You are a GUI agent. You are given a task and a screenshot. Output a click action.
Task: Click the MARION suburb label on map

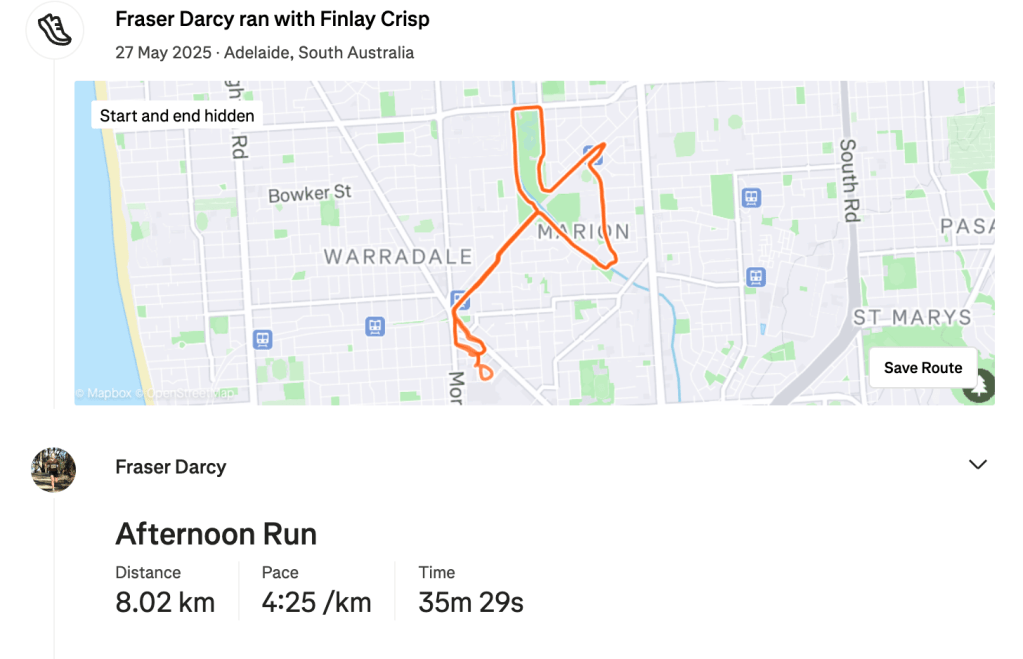point(584,232)
